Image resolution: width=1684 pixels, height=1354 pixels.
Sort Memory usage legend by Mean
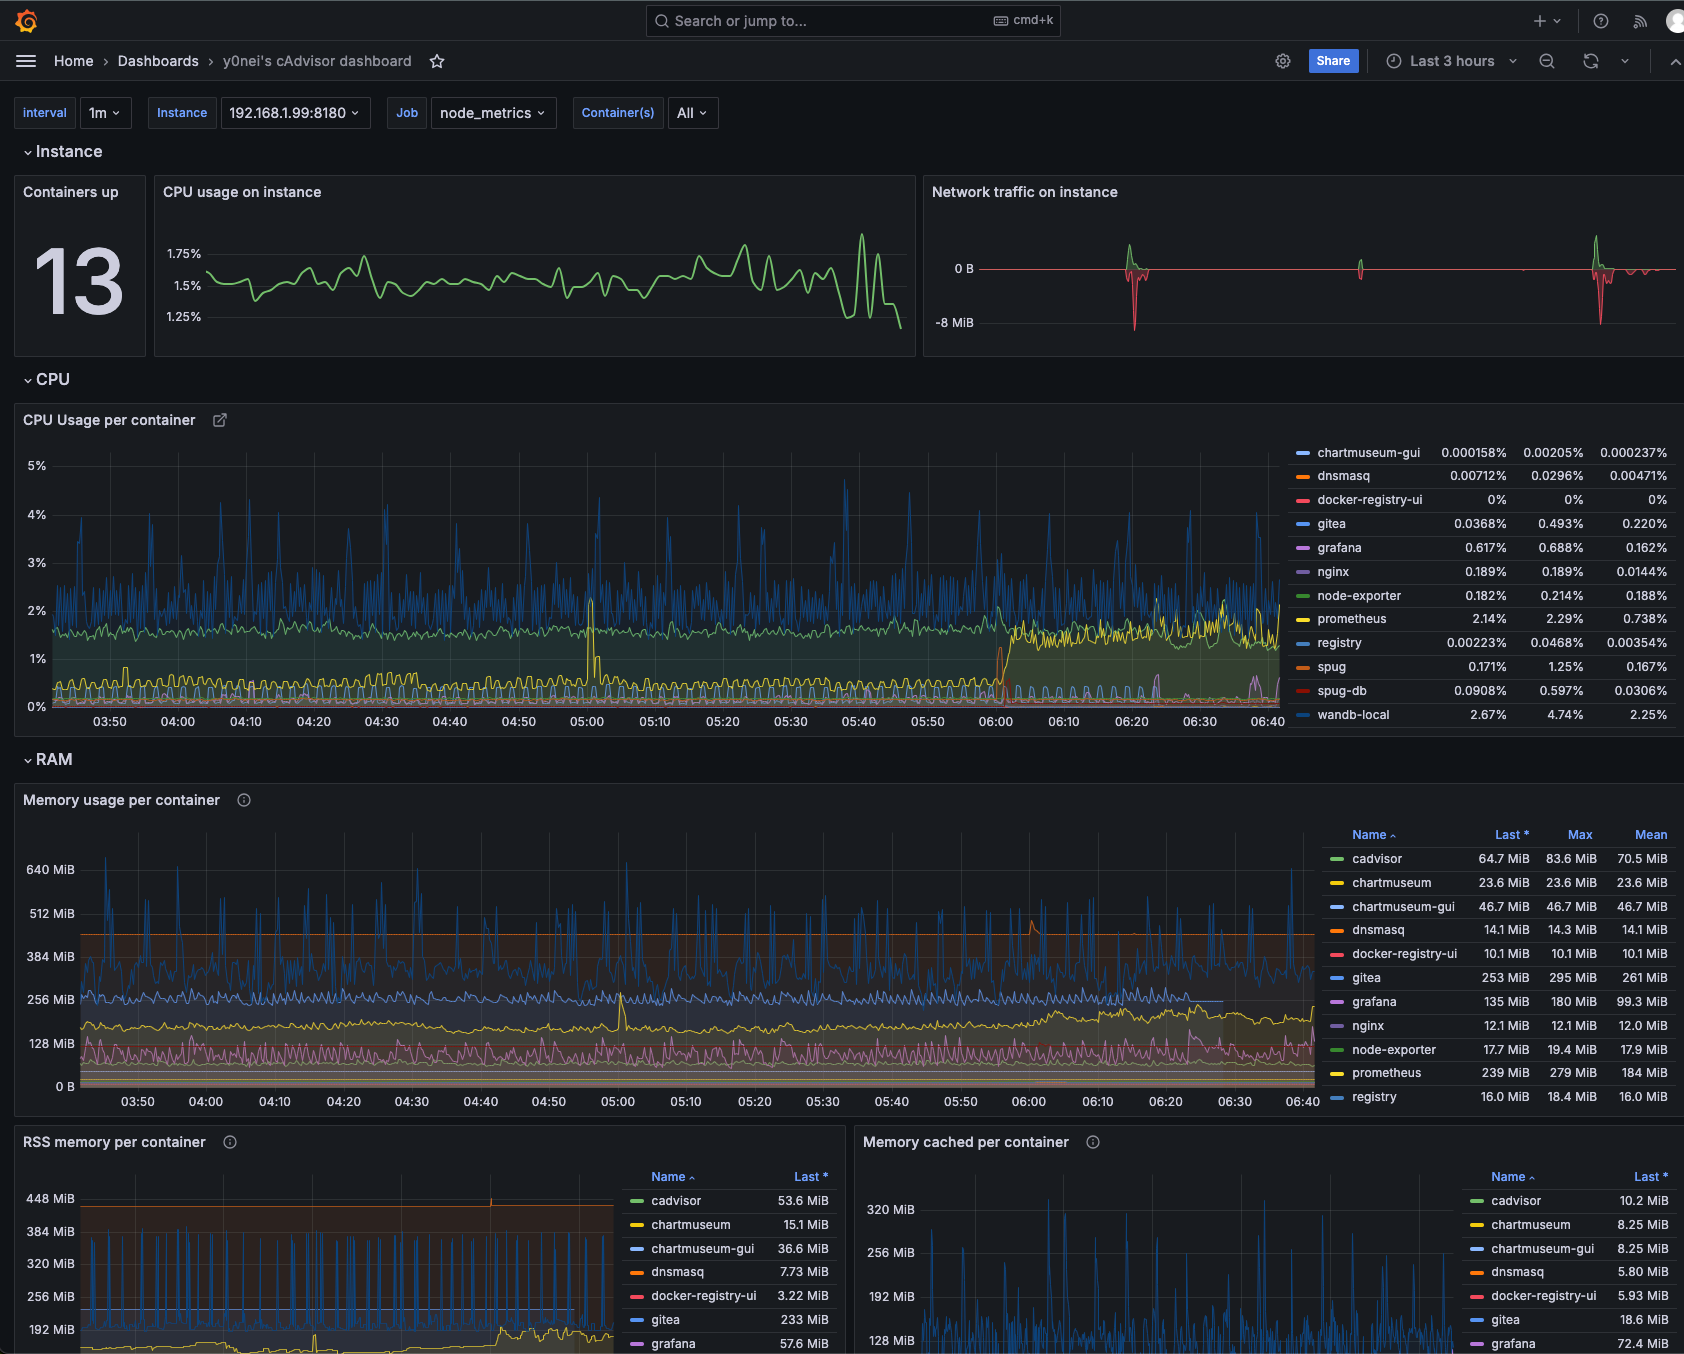(x=1651, y=835)
